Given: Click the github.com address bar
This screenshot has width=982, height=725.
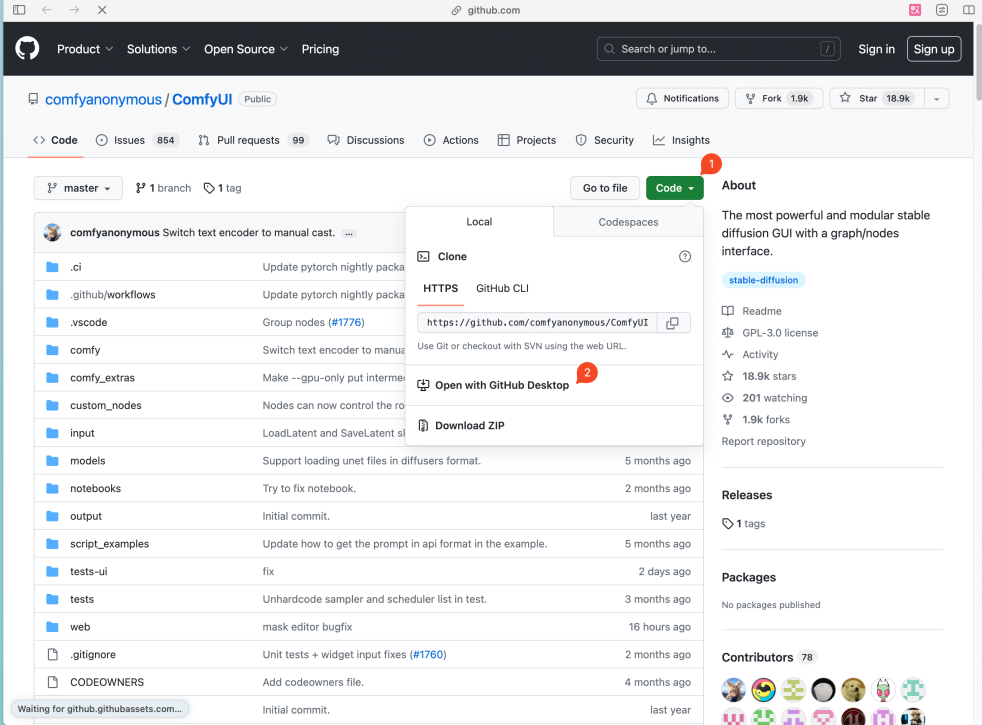Looking at the screenshot, I should (486, 10).
